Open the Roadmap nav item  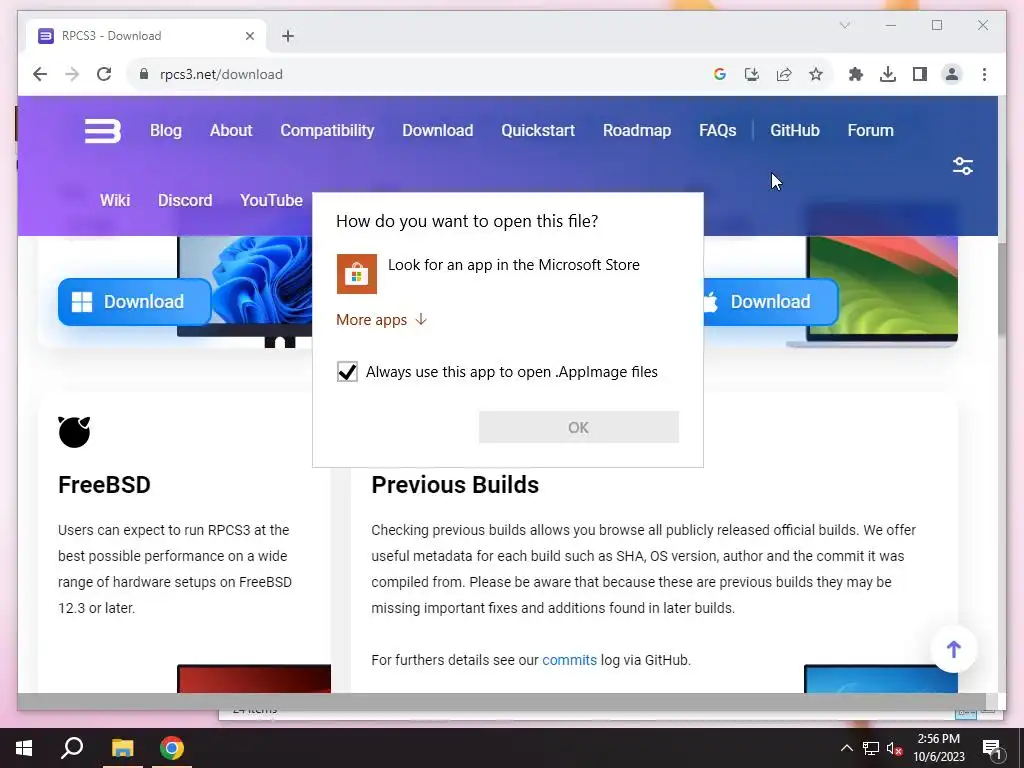point(637,131)
